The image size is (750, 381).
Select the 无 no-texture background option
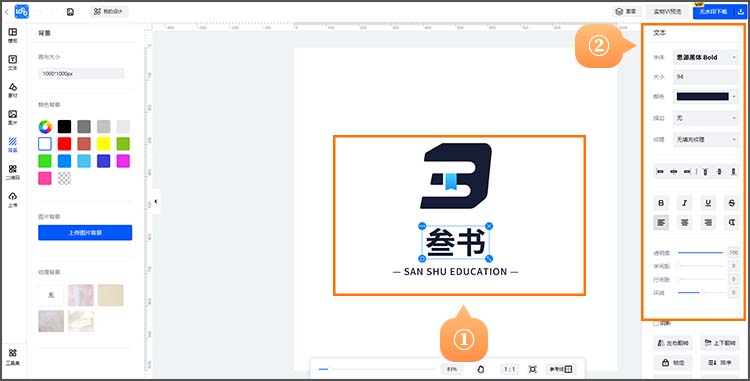click(51, 295)
